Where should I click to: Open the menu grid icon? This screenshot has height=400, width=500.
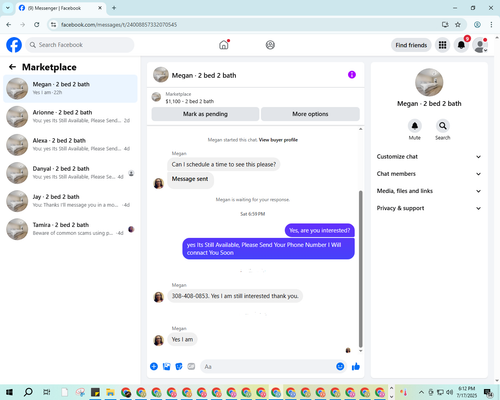[x=442, y=45]
